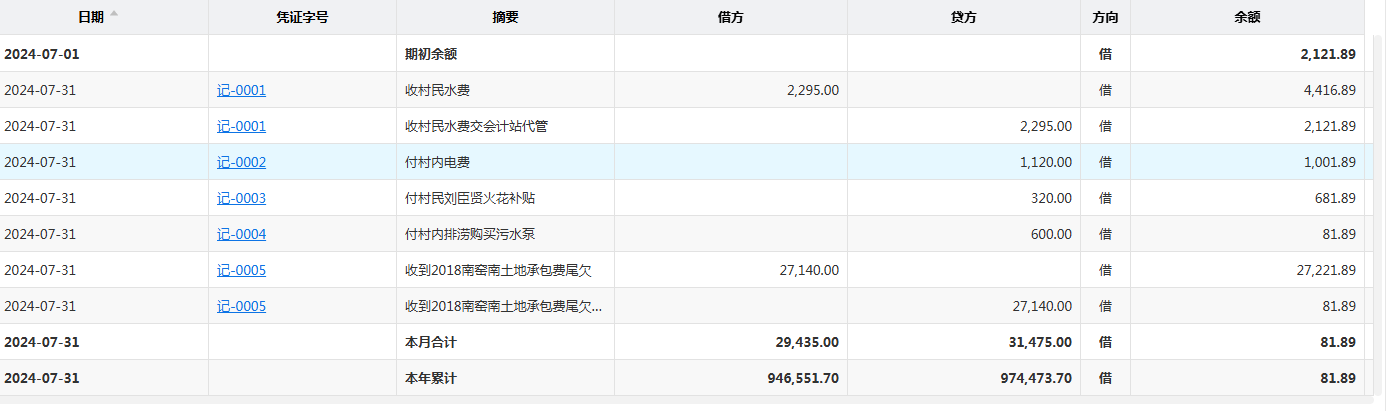Image resolution: width=1386 pixels, height=411 pixels.
Task: Open 记-0005 link in the 27,221.89 balance row
Action: 241,270
